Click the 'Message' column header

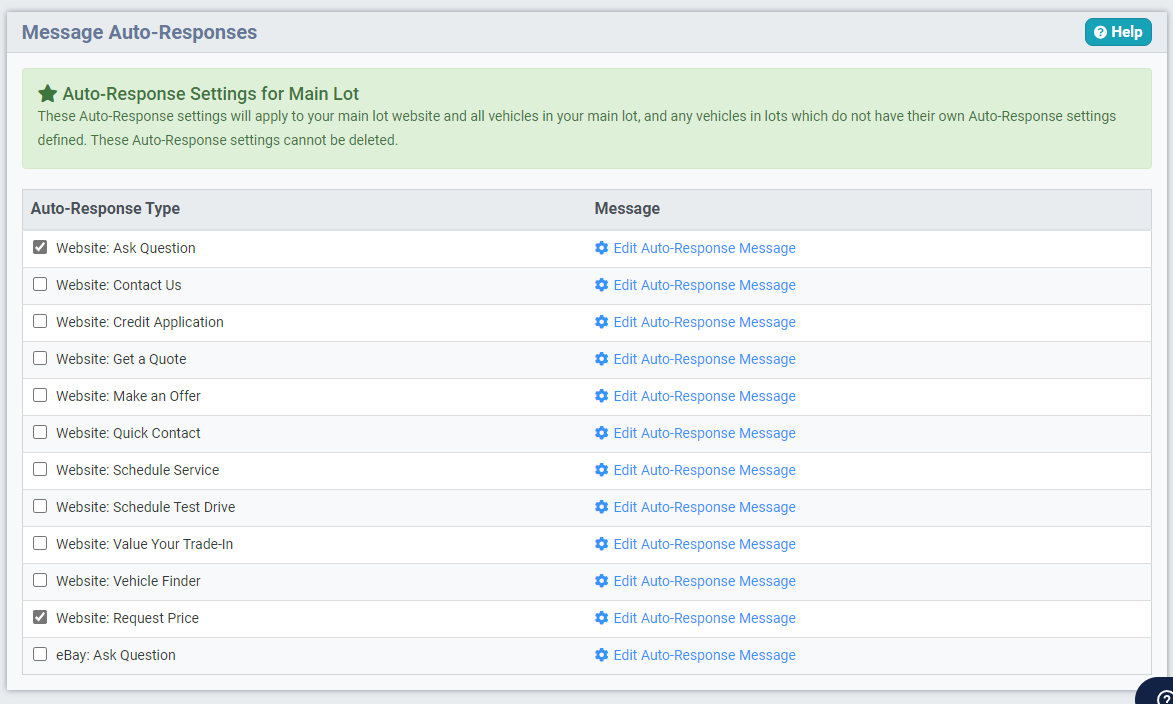[627, 209]
